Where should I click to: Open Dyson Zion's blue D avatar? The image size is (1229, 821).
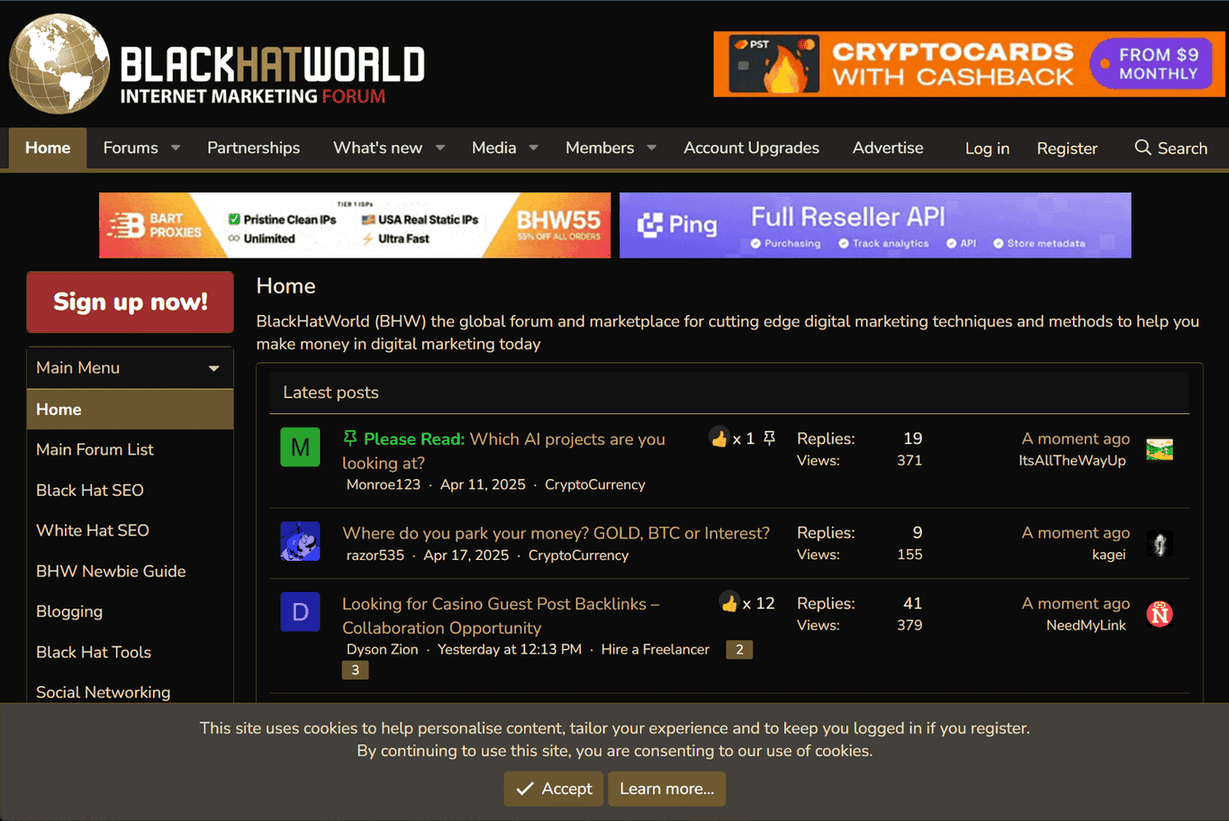click(300, 612)
